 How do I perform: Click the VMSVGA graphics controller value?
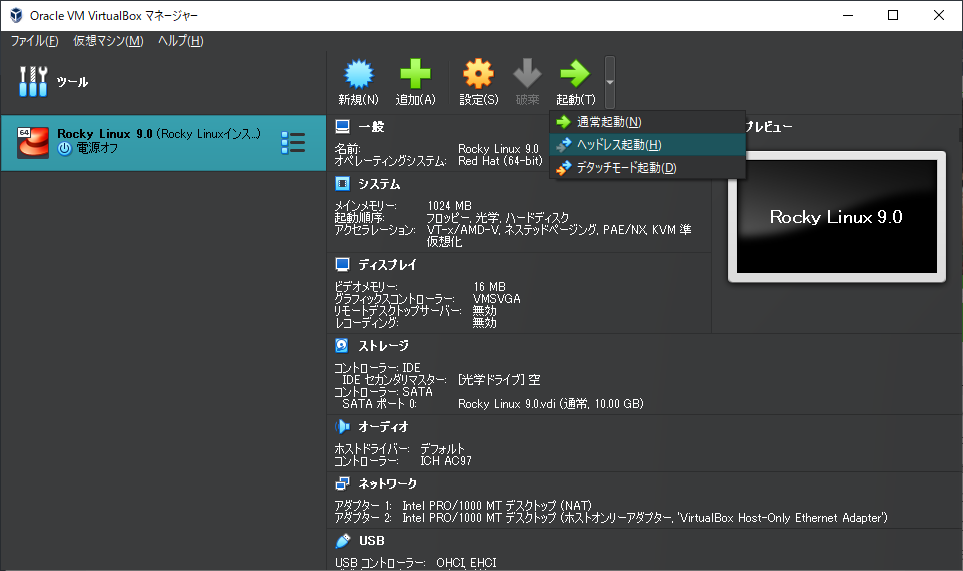pyautogui.click(x=496, y=299)
